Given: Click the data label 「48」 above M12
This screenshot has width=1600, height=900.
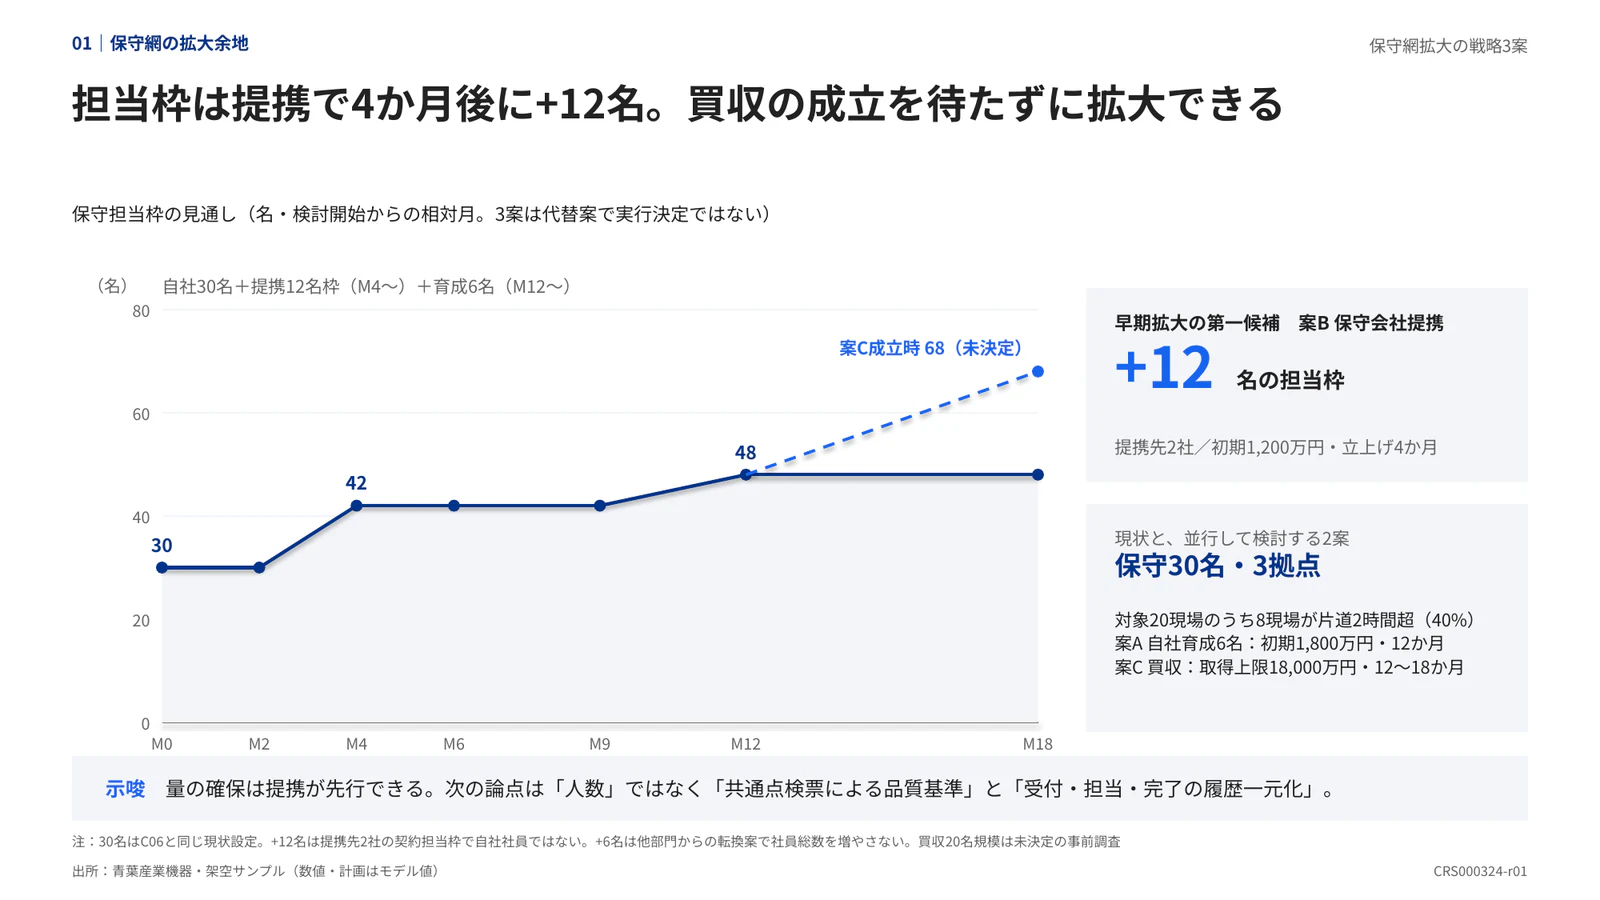Looking at the screenshot, I should pos(745,452).
